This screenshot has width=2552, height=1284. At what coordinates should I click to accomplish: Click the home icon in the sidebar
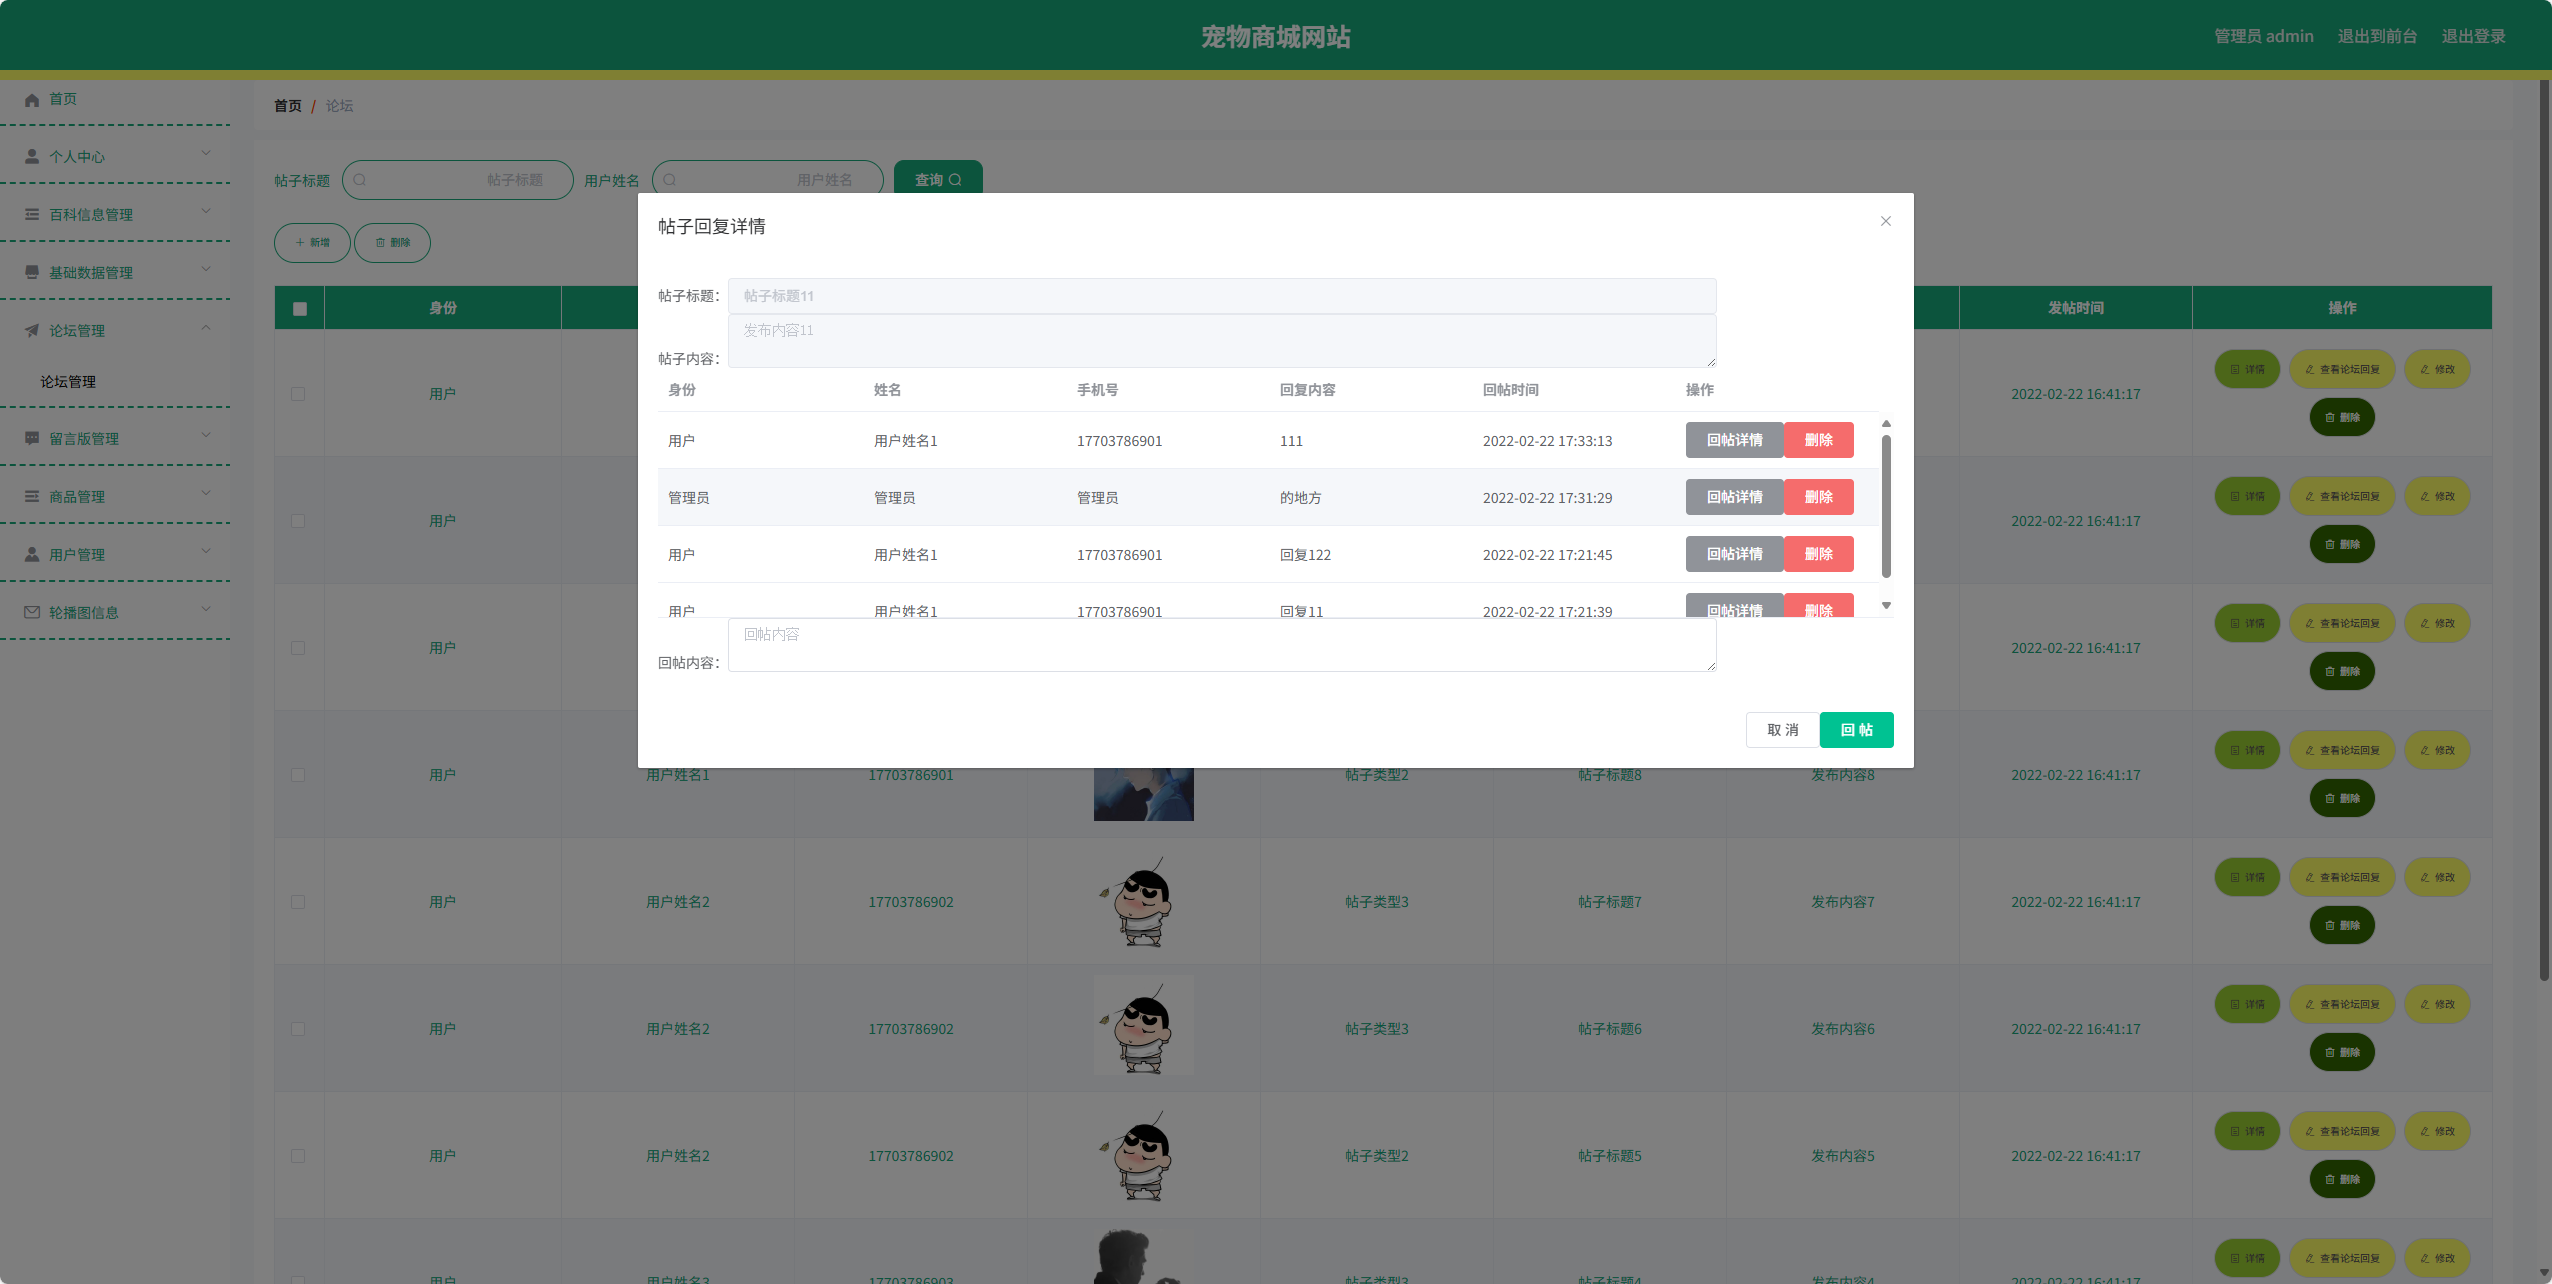(x=32, y=99)
